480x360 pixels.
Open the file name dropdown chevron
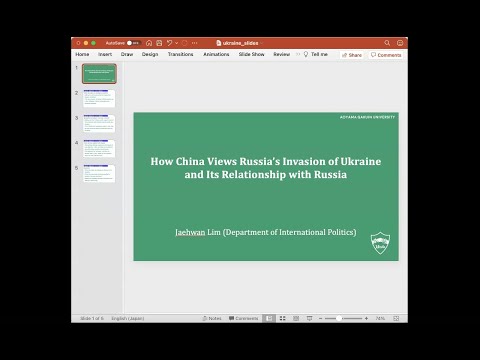point(262,43)
